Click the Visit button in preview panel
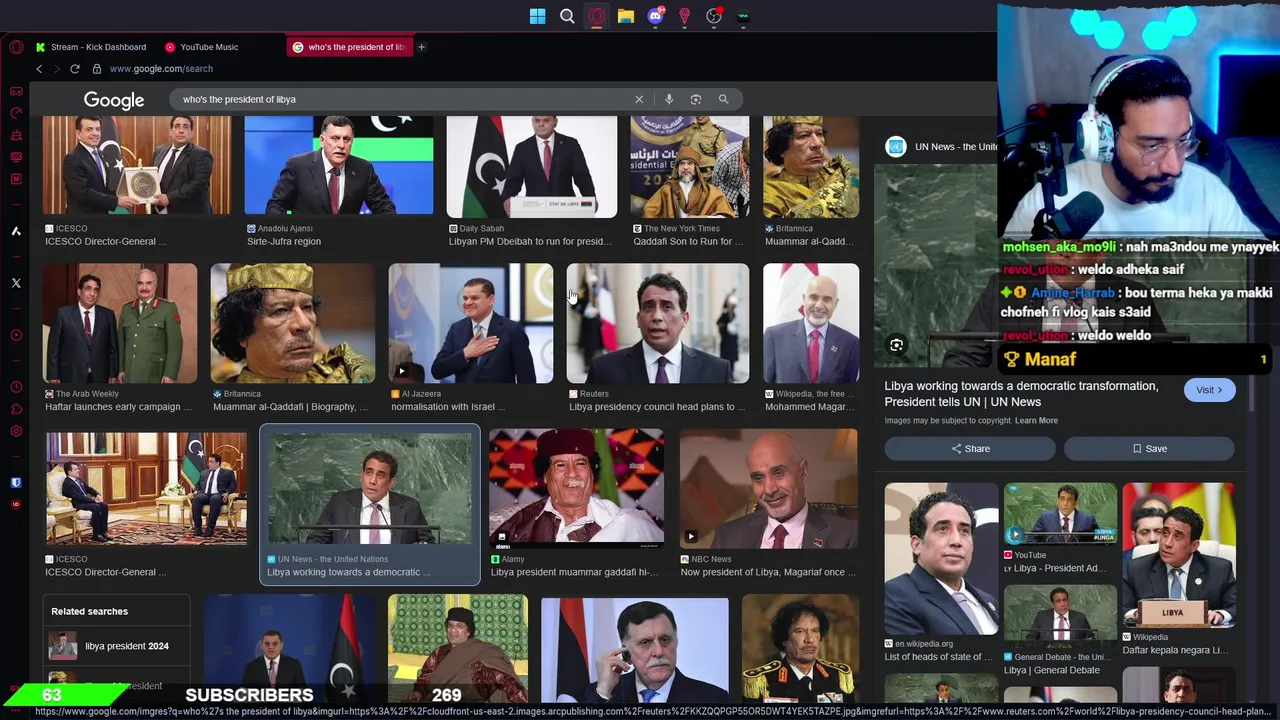This screenshot has width=1280, height=720. tap(1209, 390)
